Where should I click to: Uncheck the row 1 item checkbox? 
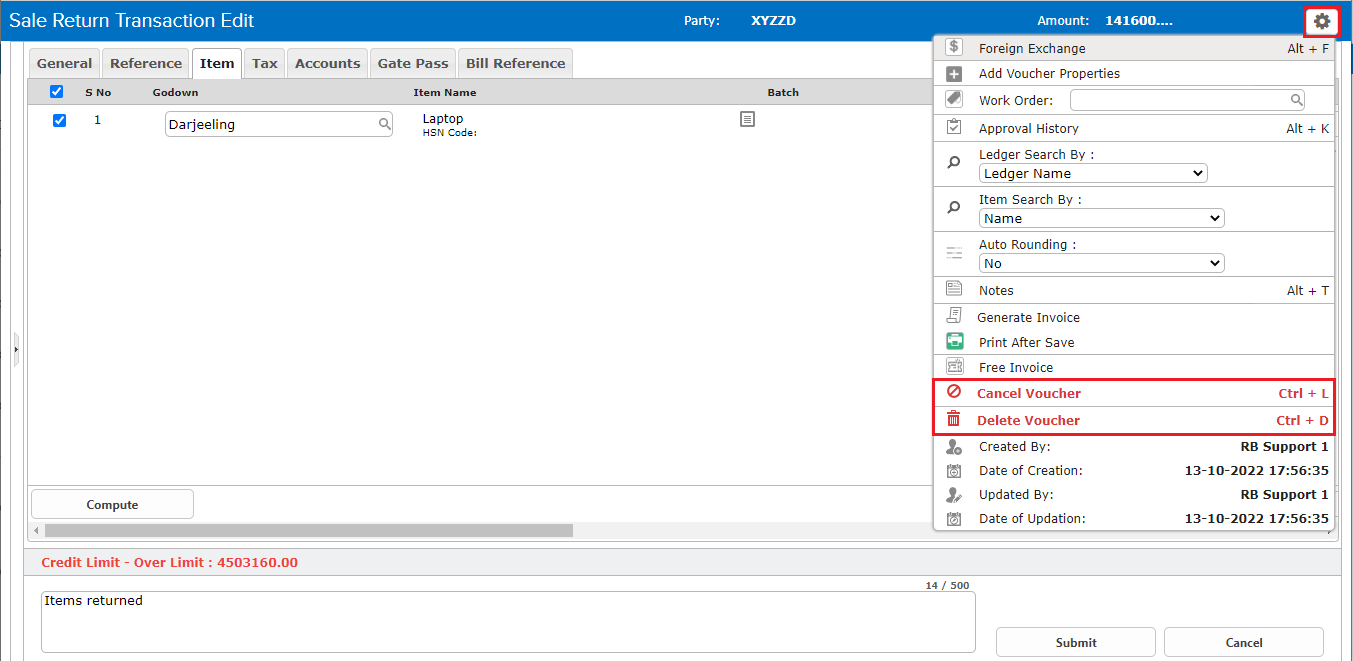pyautogui.click(x=59, y=121)
